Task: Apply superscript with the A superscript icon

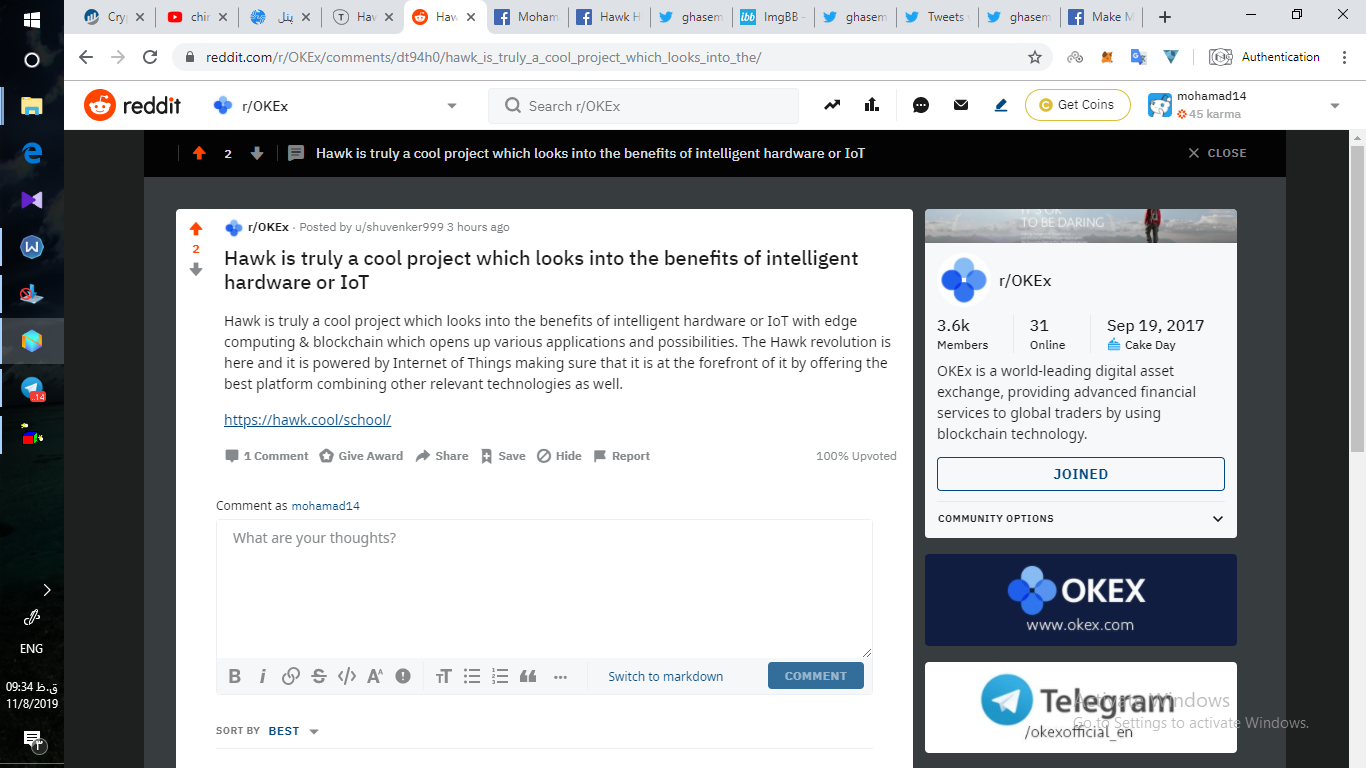Action: click(375, 676)
